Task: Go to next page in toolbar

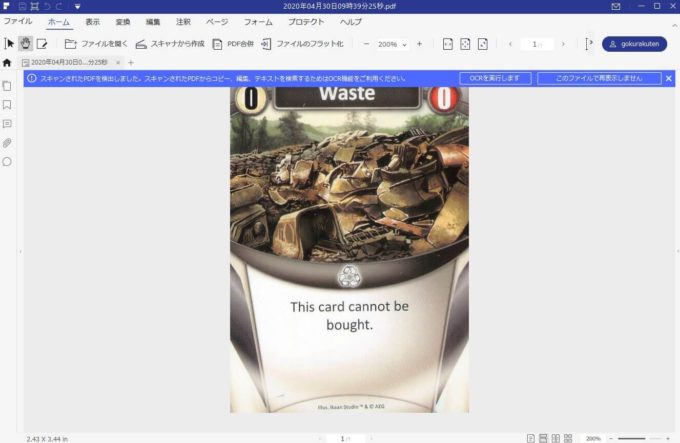Action: [x=563, y=44]
